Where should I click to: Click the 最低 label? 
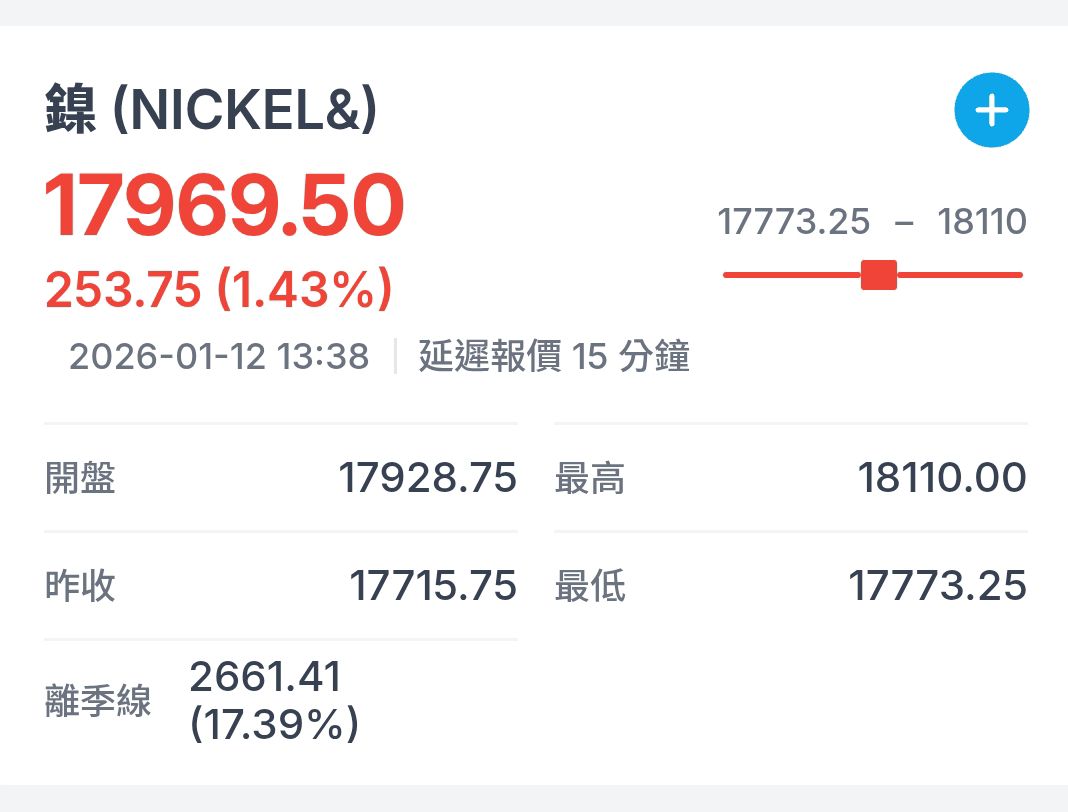click(590, 585)
